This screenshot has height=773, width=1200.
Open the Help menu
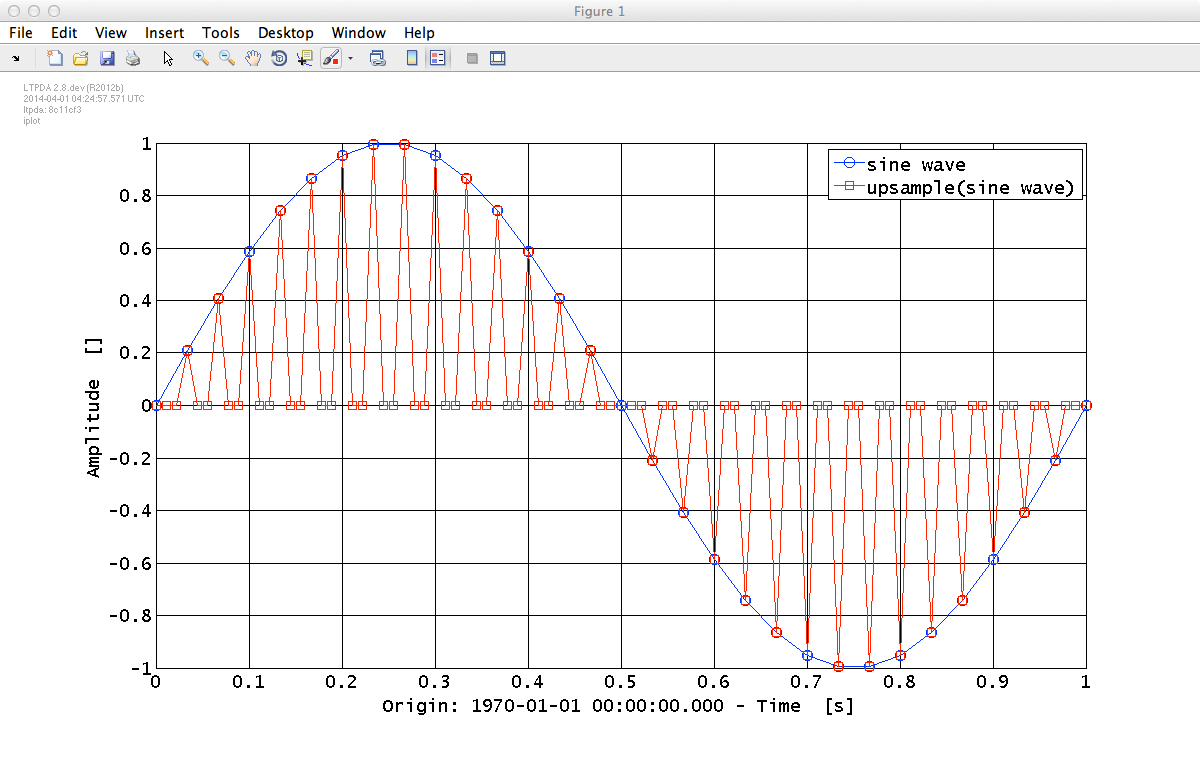(x=419, y=33)
